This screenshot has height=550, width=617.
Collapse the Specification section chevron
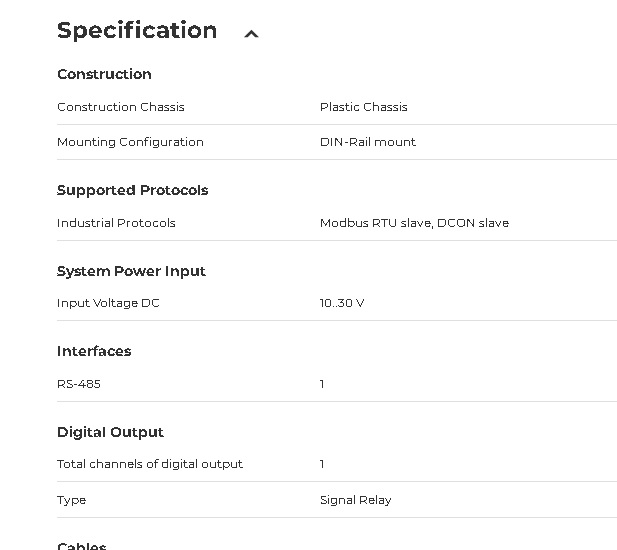click(252, 34)
